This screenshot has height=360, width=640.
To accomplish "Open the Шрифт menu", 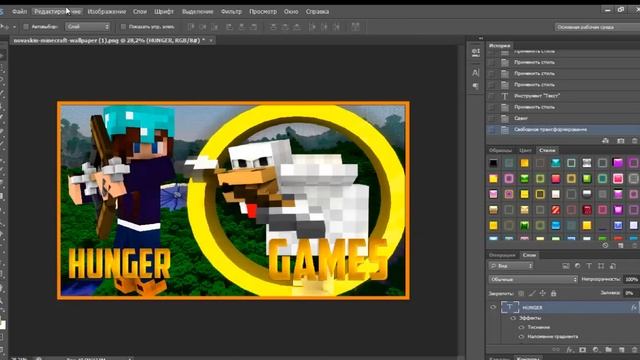I will click(164, 11).
